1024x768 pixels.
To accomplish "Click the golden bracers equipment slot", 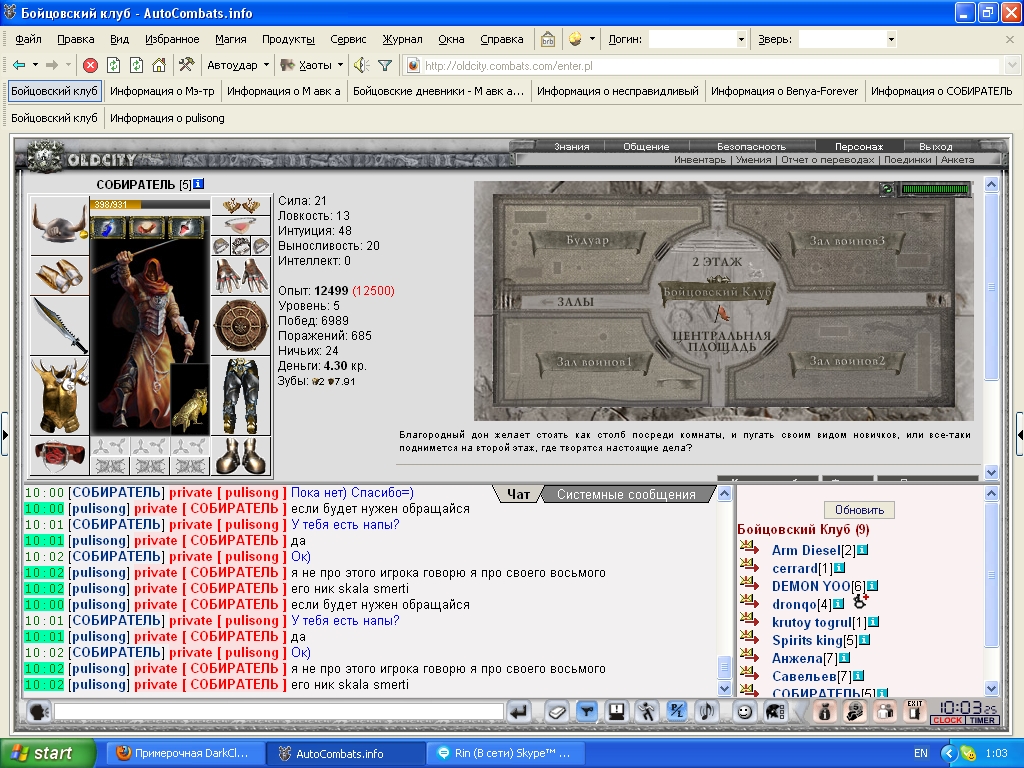I will click(x=59, y=275).
